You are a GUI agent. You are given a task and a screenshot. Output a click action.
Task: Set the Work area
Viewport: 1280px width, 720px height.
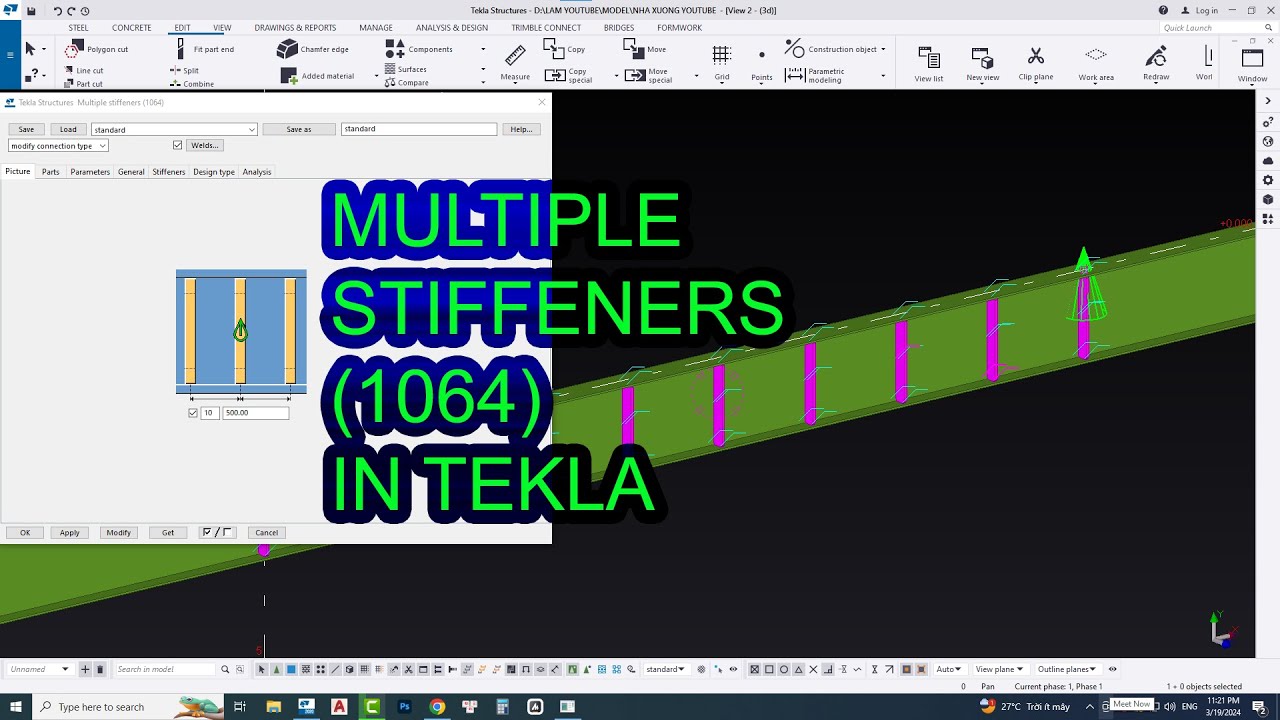pyautogui.click(x=1096, y=64)
